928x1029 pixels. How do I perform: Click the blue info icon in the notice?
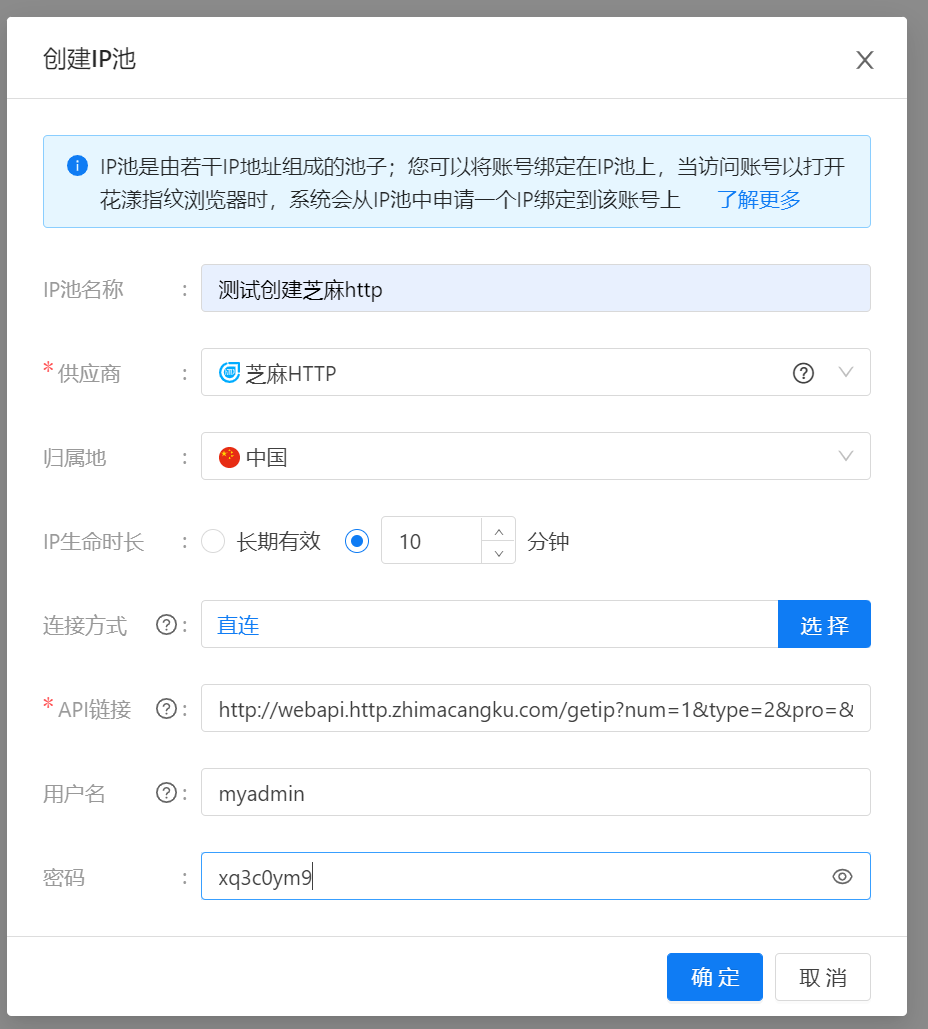pyautogui.click(x=77, y=165)
